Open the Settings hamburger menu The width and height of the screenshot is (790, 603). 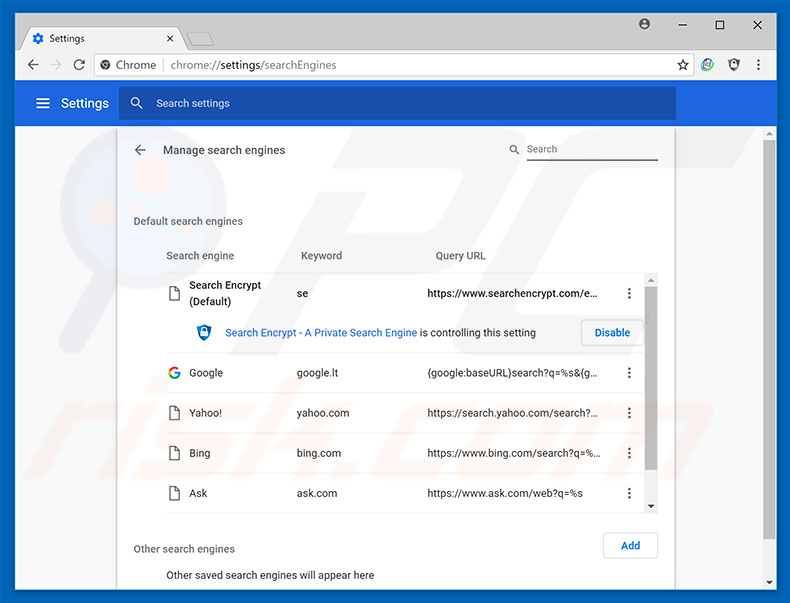pos(43,103)
